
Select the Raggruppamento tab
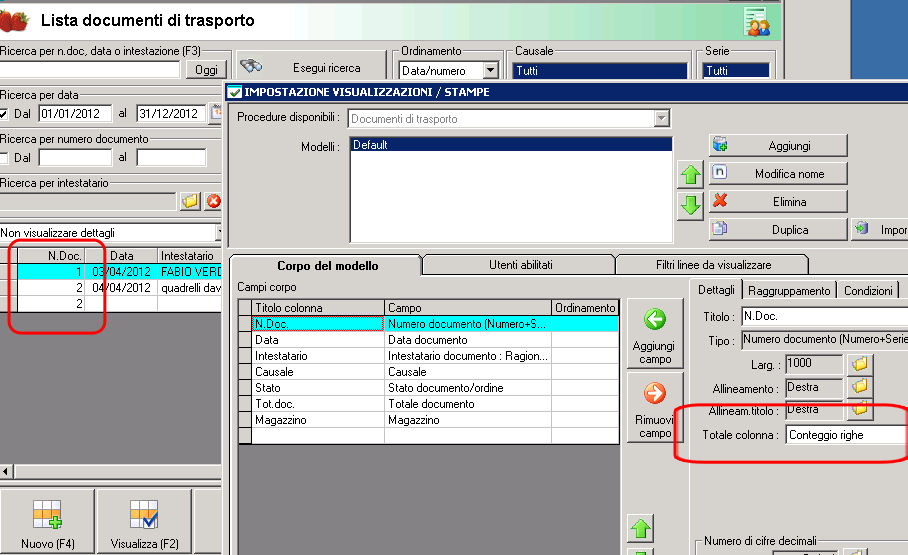pos(789,291)
